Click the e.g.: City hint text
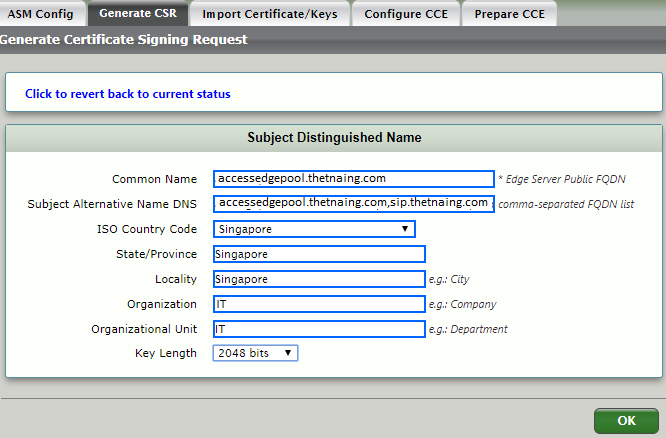 449,280
